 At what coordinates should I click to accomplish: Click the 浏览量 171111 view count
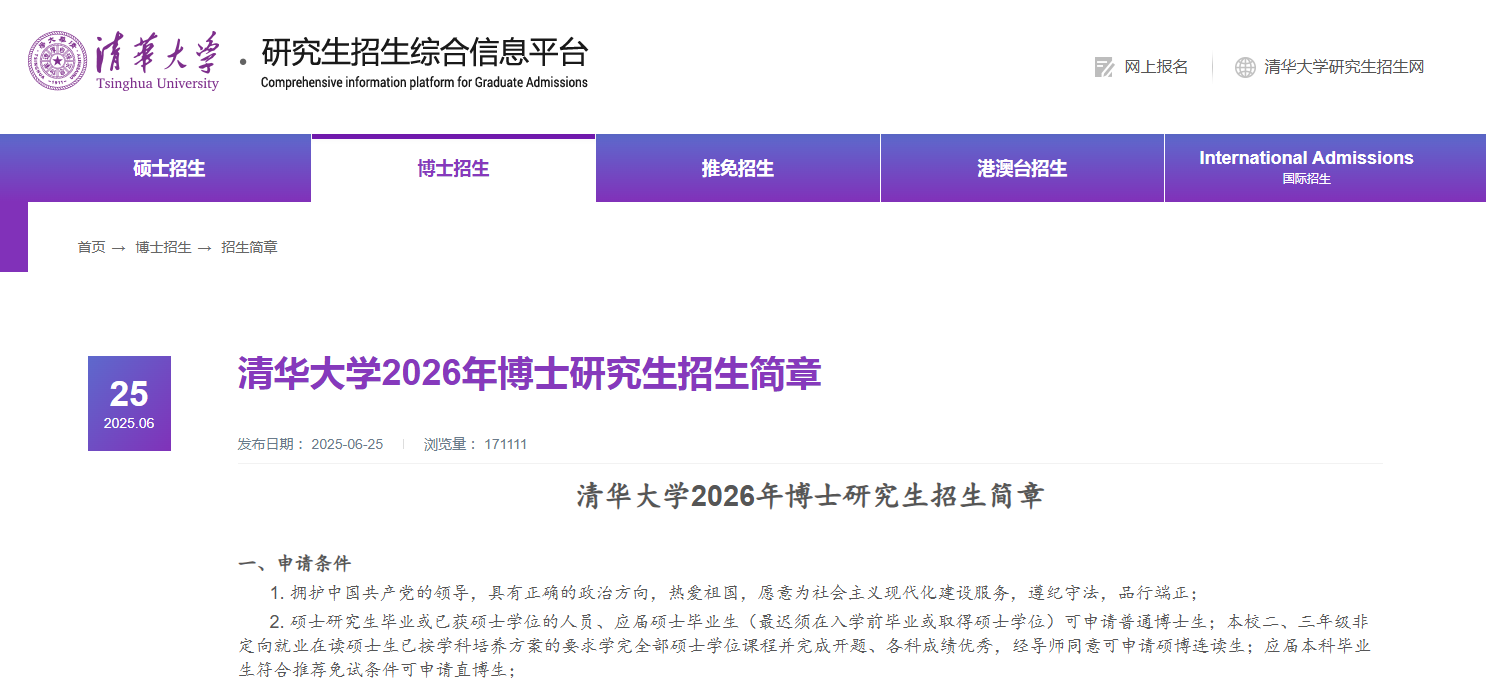475,444
